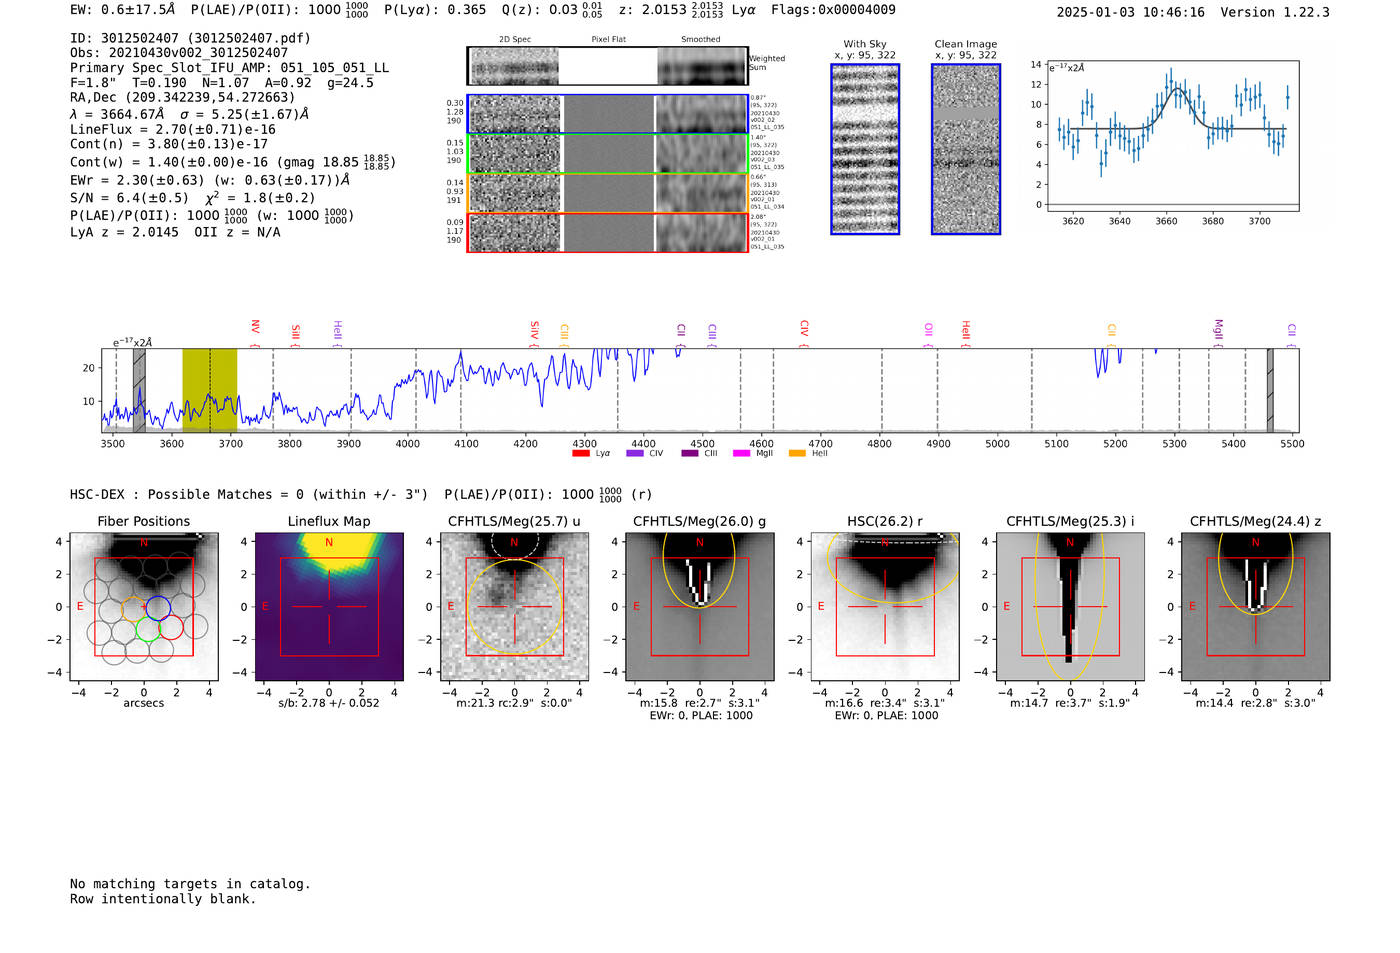The image size is (1400, 953).
Task: Click the OII line marker above spectrum
Action: pyautogui.click(x=928, y=335)
